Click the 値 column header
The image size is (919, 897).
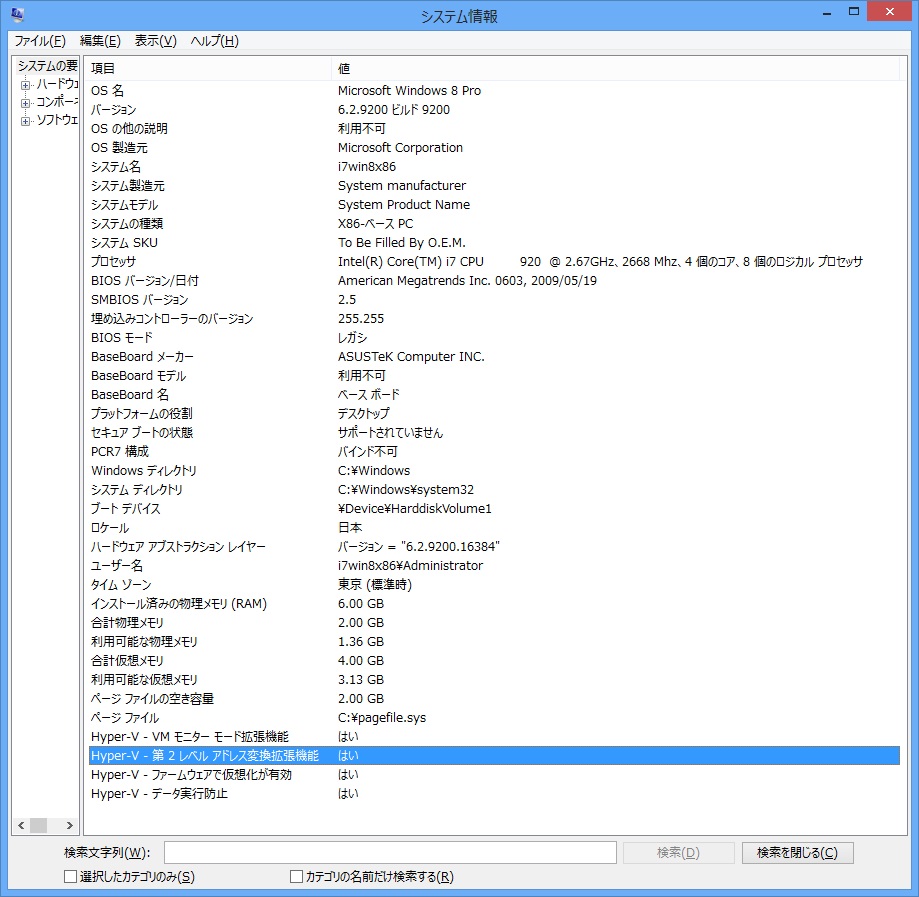click(615, 69)
